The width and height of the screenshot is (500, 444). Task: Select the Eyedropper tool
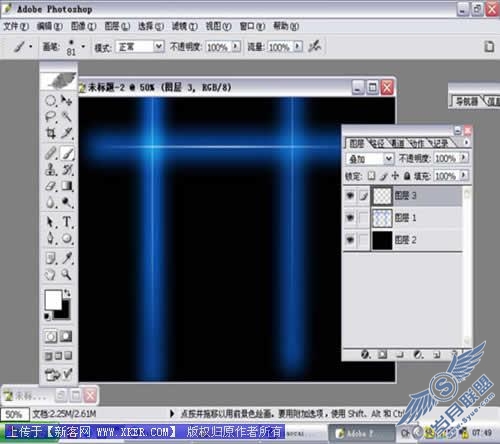point(67,258)
